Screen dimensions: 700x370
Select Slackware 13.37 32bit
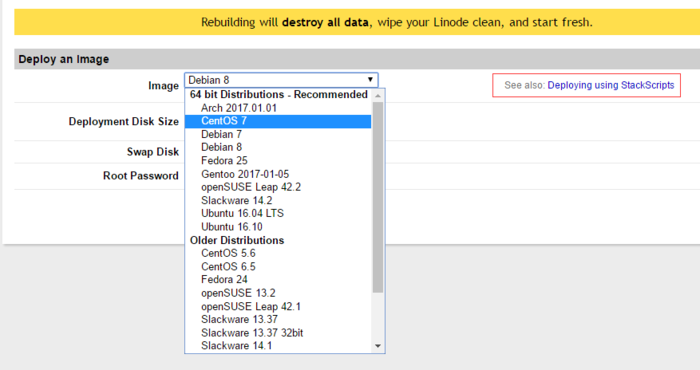278,333
